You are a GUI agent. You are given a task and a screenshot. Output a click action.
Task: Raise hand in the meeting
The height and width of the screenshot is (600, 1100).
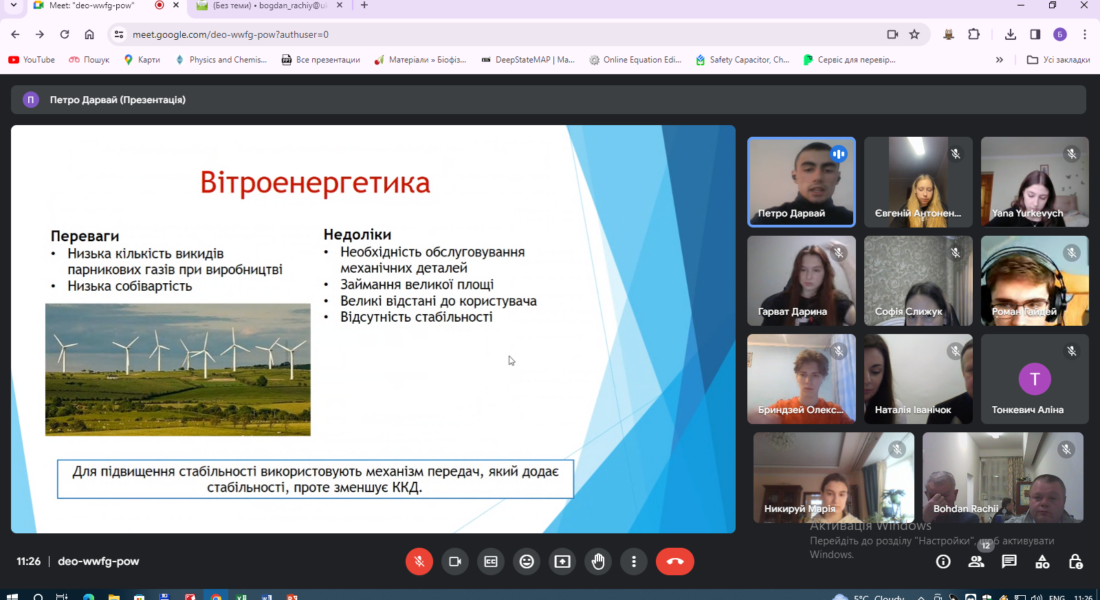pyautogui.click(x=598, y=562)
